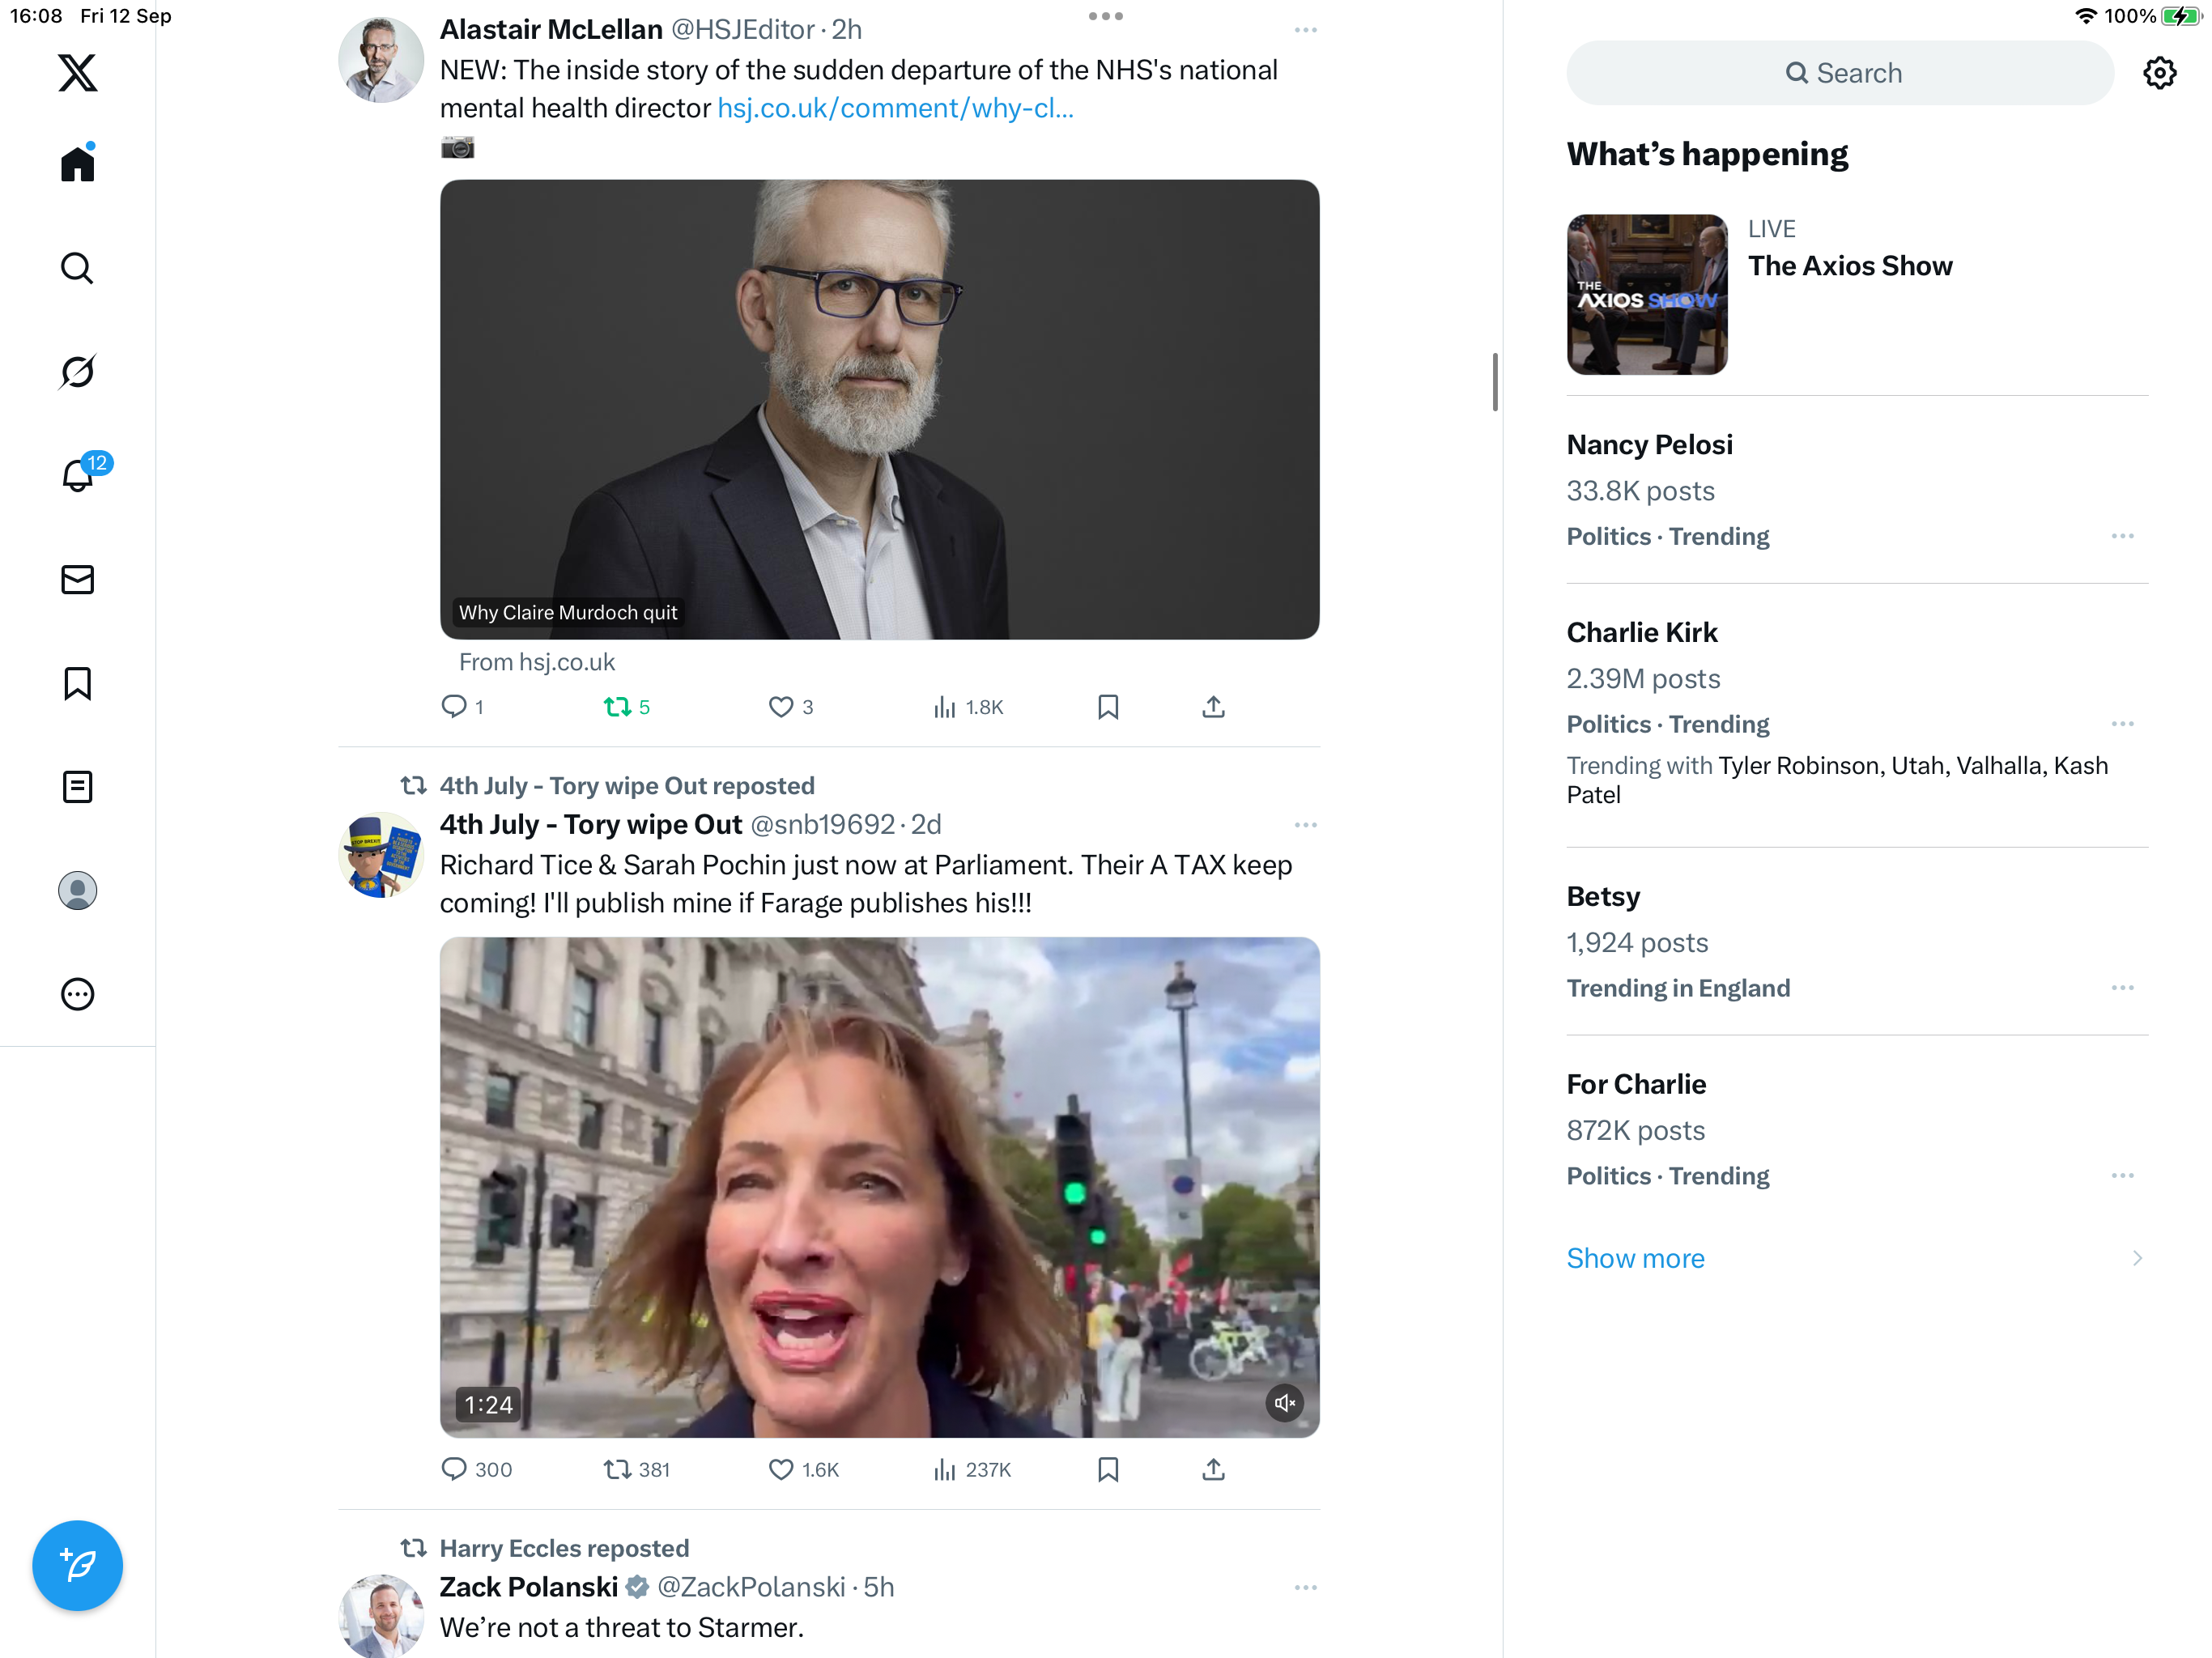This screenshot has width=2212, height=1658.
Task: Open Lists icon in sidebar
Action: 77,787
